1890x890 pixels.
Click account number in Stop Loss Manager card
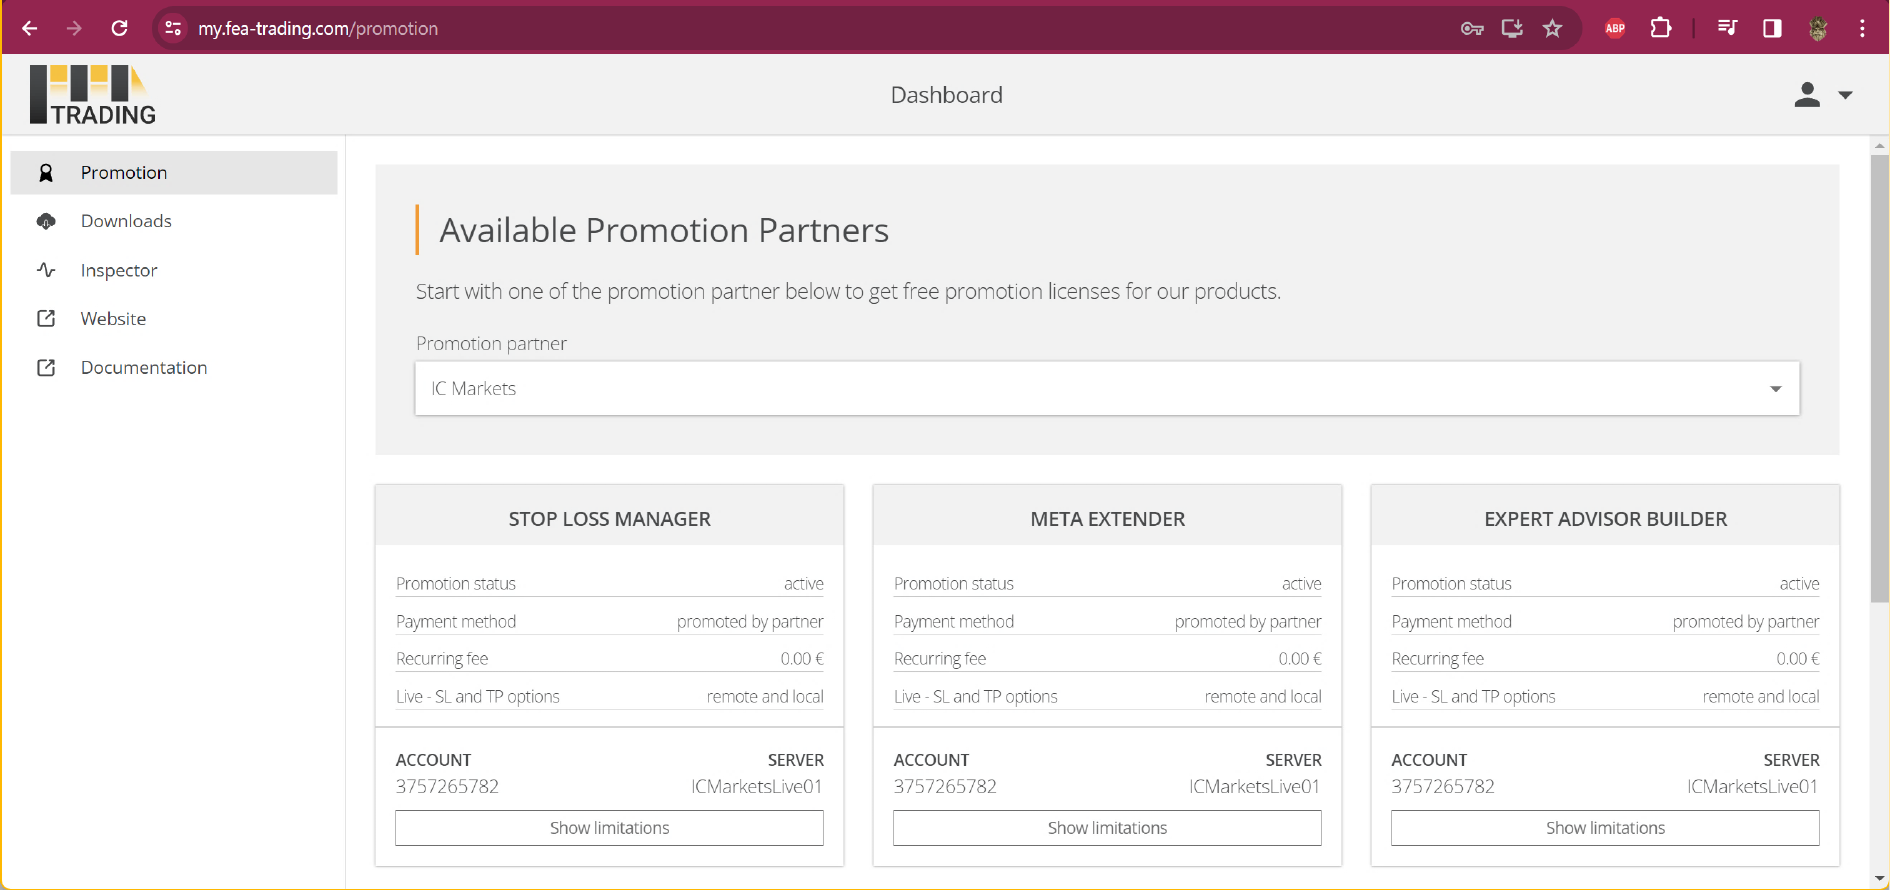tap(447, 786)
